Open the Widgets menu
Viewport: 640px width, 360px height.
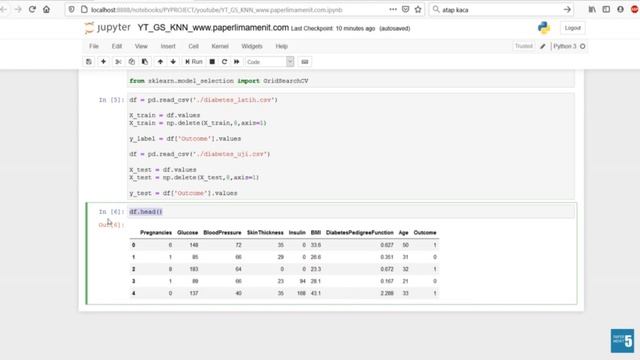point(252,46)
